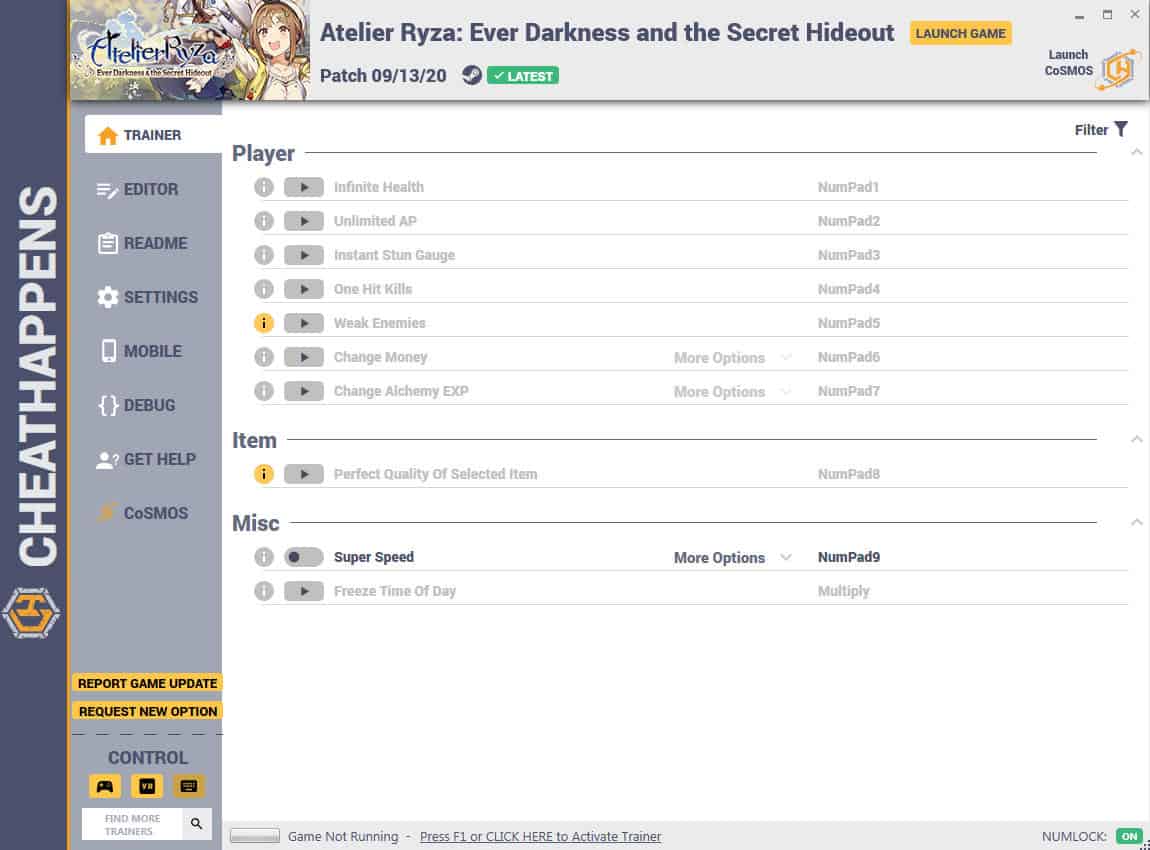
Task: Click REPORT GAME UPDATE button
Action: (147, 683)
